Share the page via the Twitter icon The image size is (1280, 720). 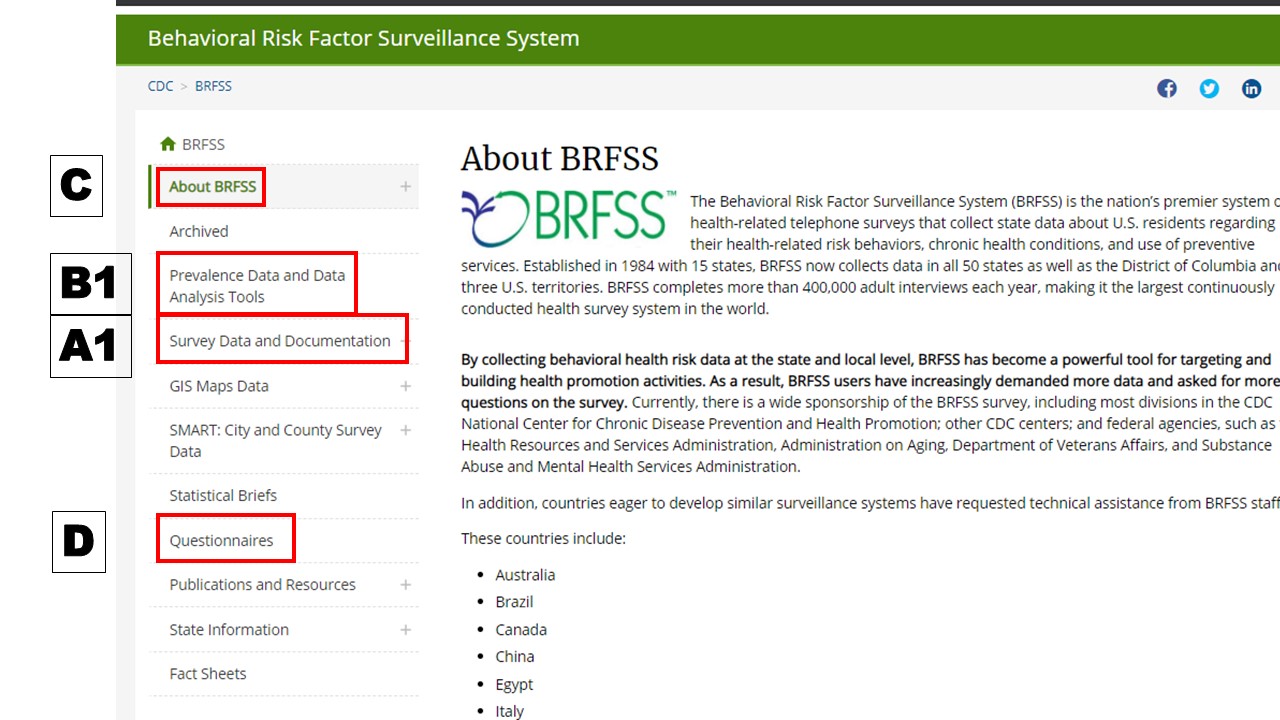pyautogui.click(x=1209, y=89)
